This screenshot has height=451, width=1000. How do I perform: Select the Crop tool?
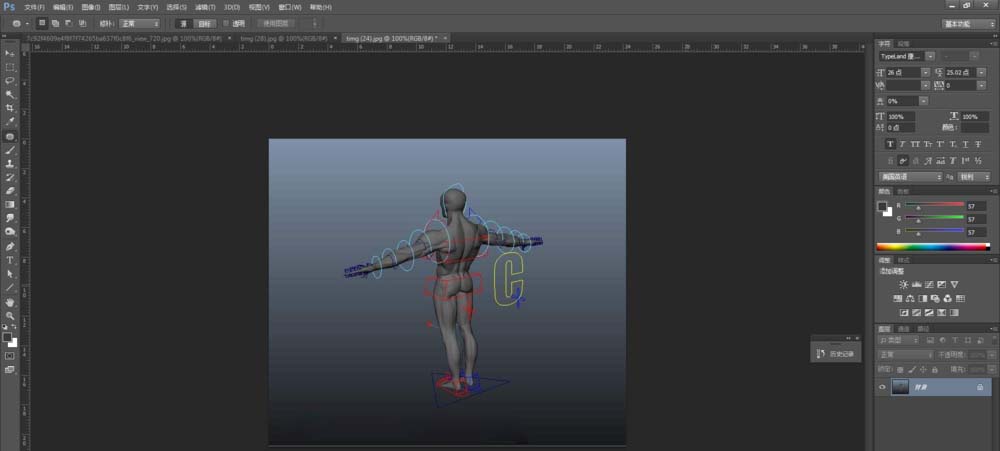coord(10,107)
